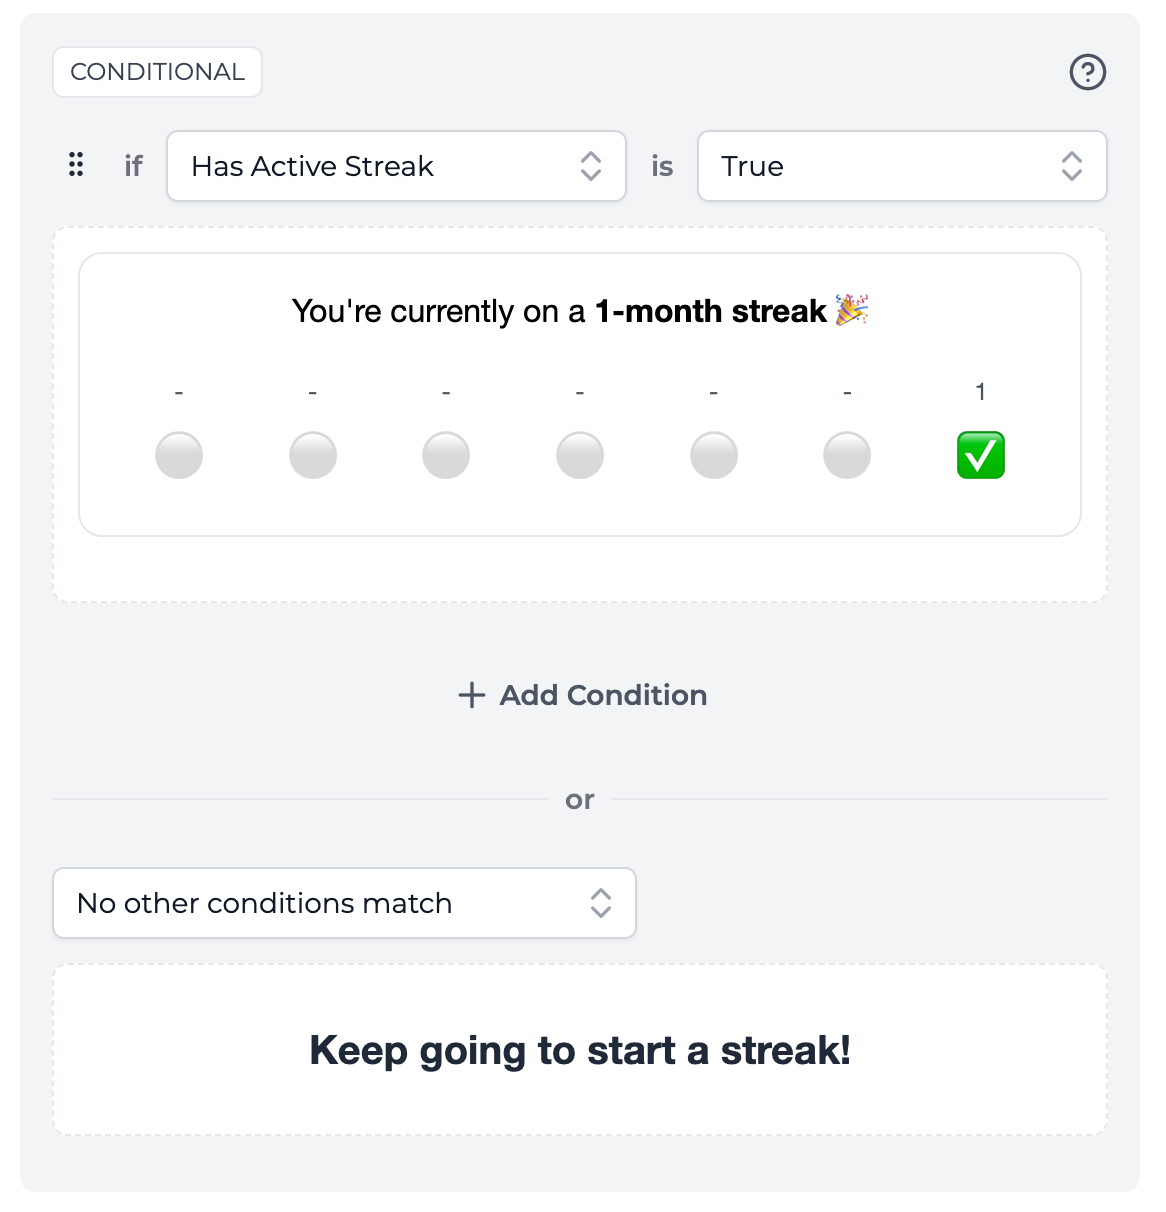Click the plus icon beside Add Condition
1166x1212 pixels.
pos(470,695)
